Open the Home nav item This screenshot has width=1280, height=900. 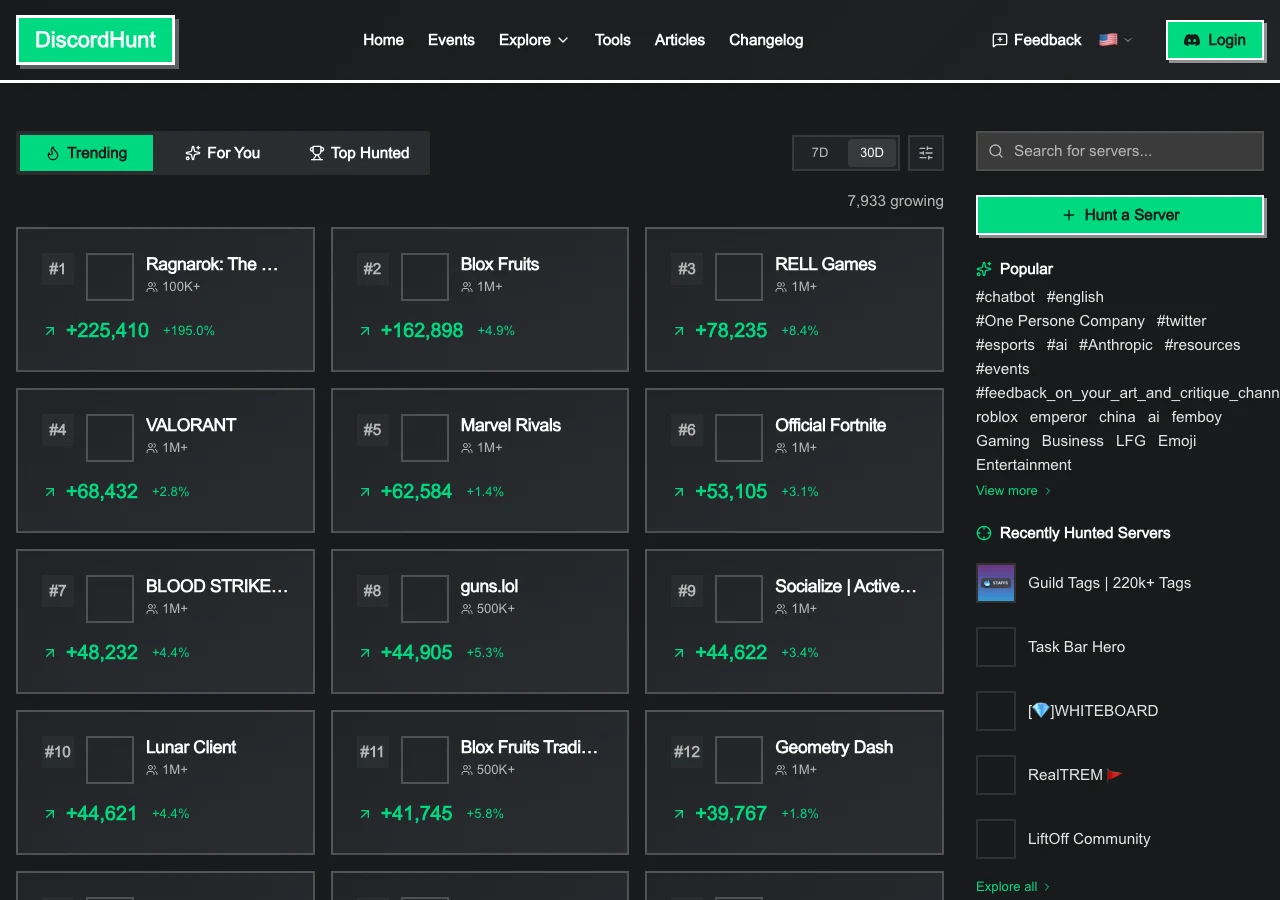coord(383,40)
